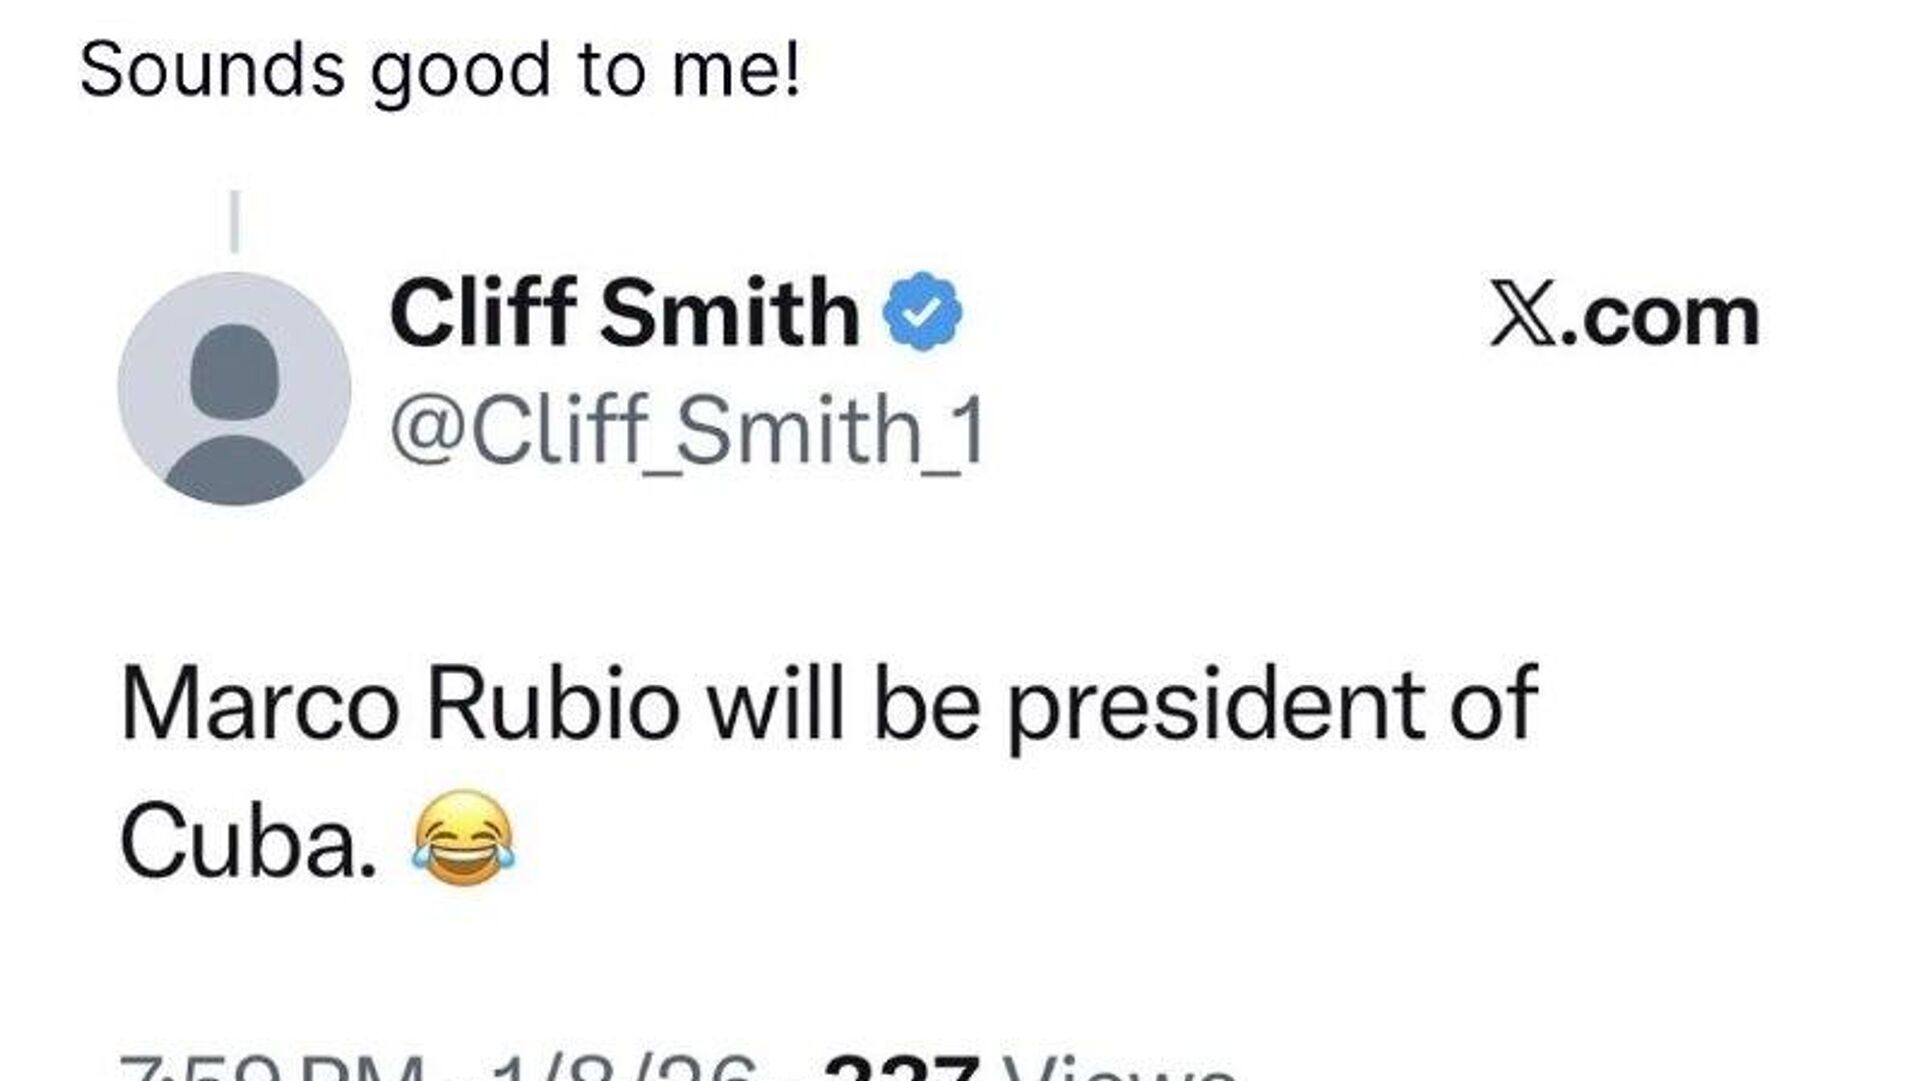Click the word "Sounds" in the top line
The image size is (1920, 1081).
212,70
